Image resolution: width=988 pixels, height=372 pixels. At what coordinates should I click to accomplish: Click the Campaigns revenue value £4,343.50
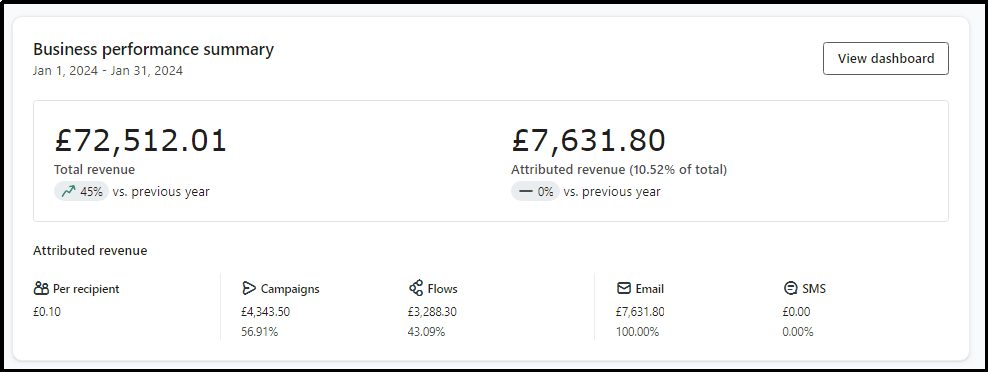pos(265,311)
